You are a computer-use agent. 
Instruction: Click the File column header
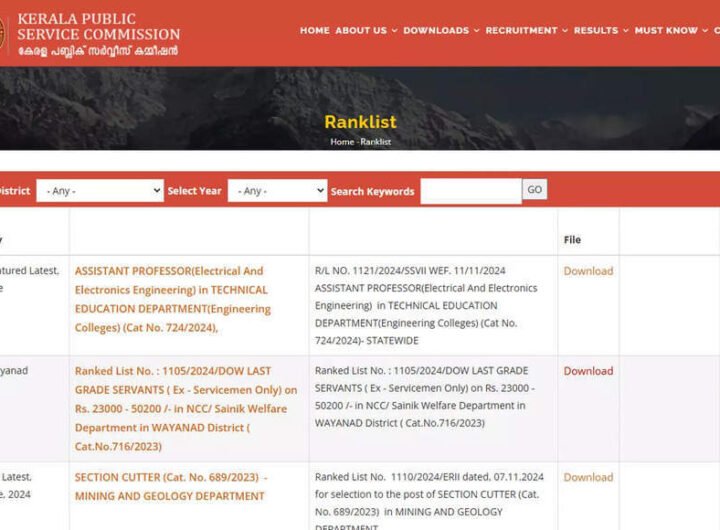572,240
